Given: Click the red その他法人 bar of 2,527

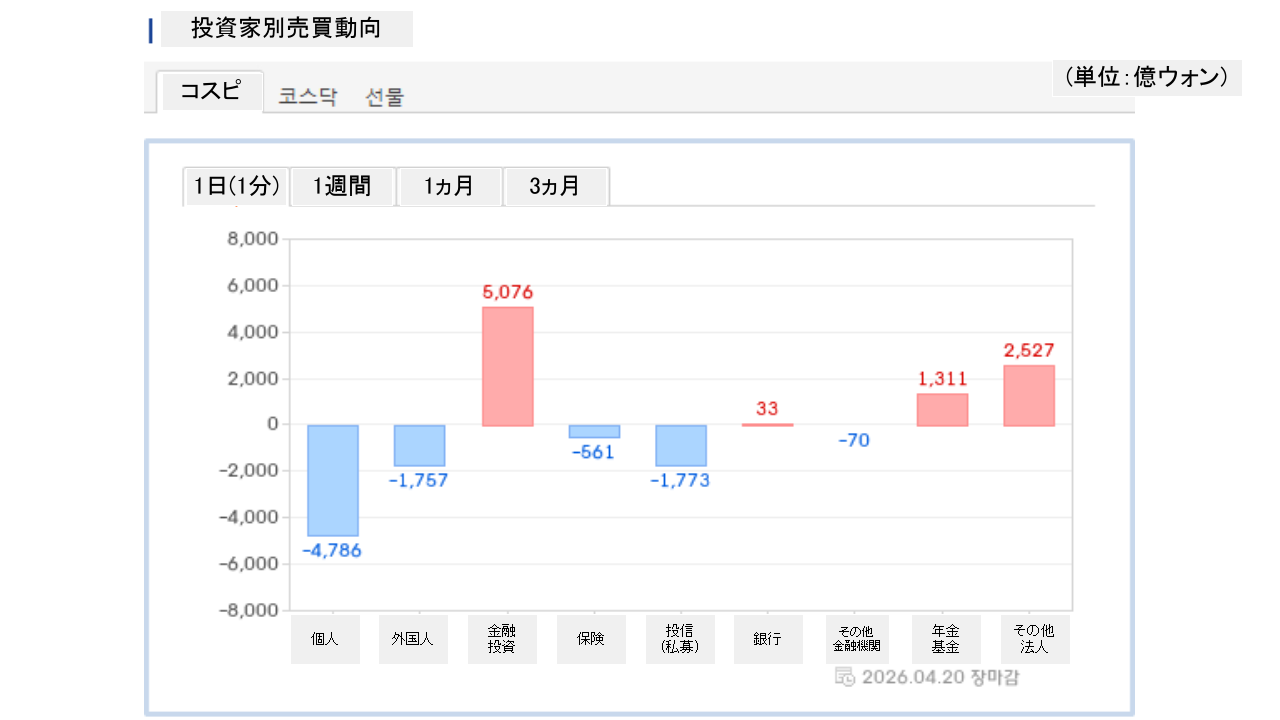Looking at the screenshot, I should coord(1029,396).
